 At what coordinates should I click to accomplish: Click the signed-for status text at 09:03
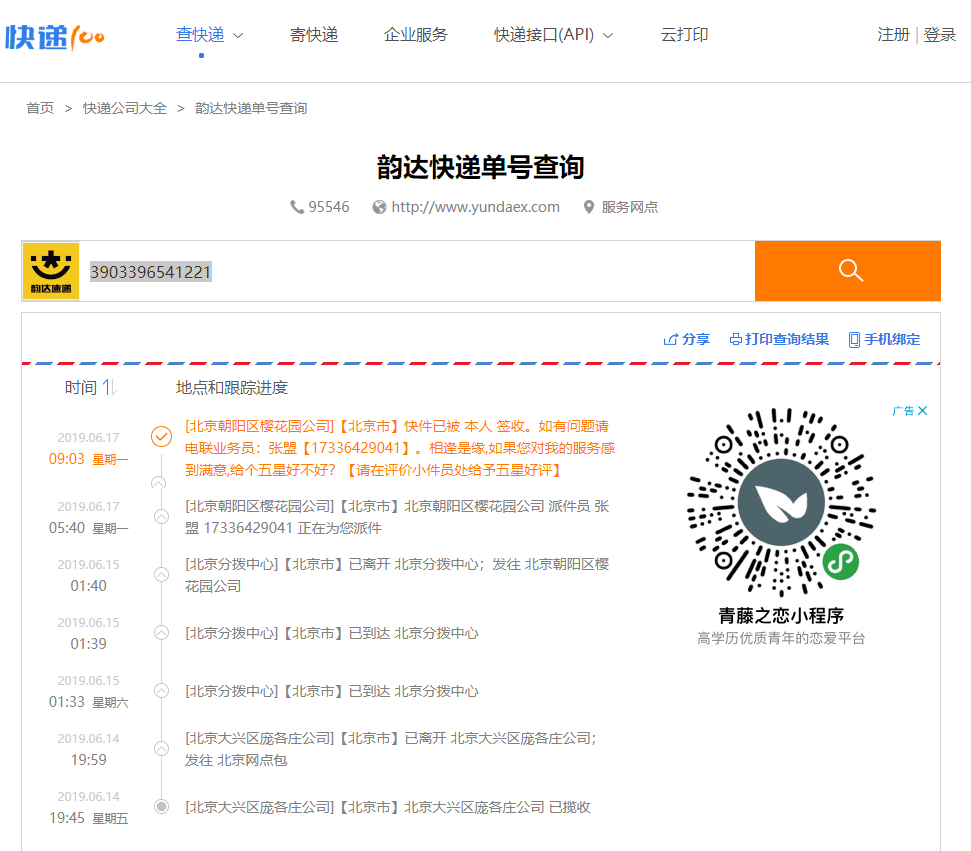tap(399, 448)
